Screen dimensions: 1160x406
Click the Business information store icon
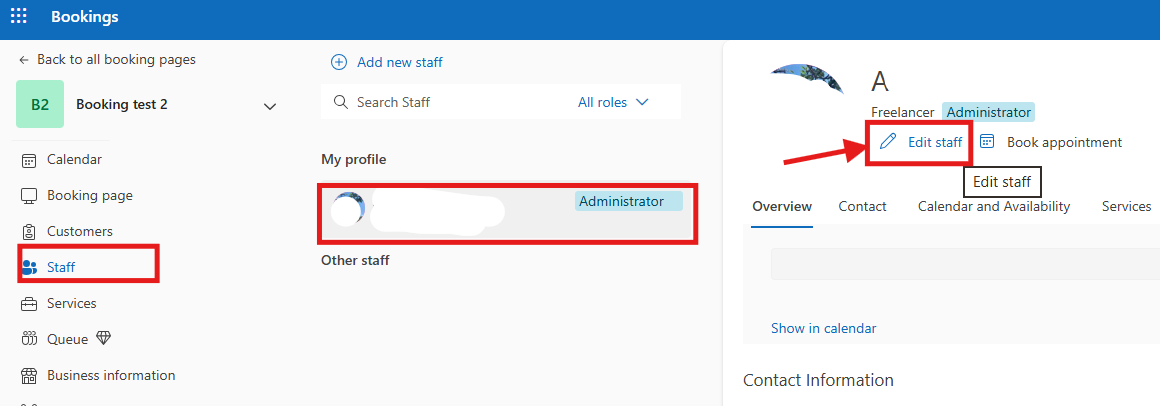click(x=29, y=376)
